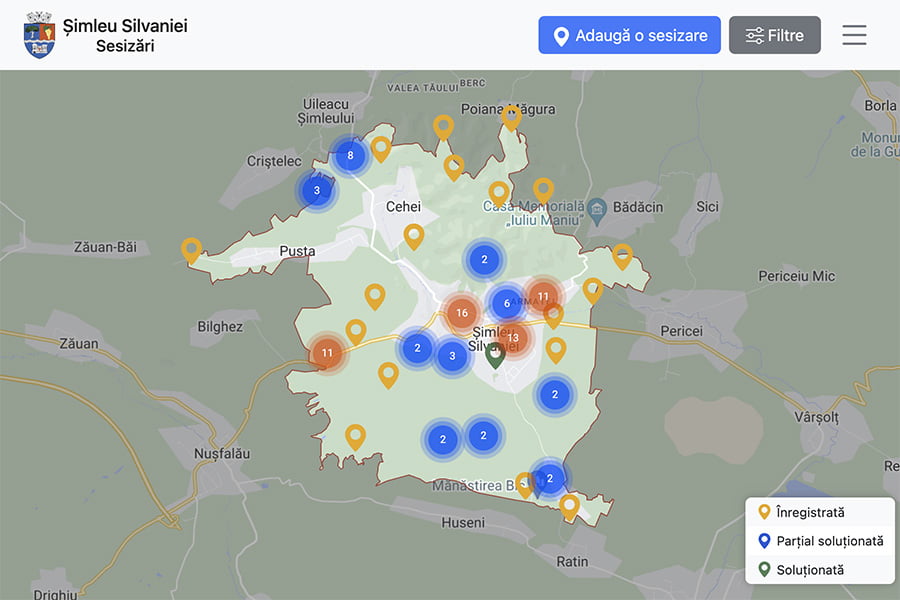Click the Parțial soluționată legend entry

tap(821, 541)
